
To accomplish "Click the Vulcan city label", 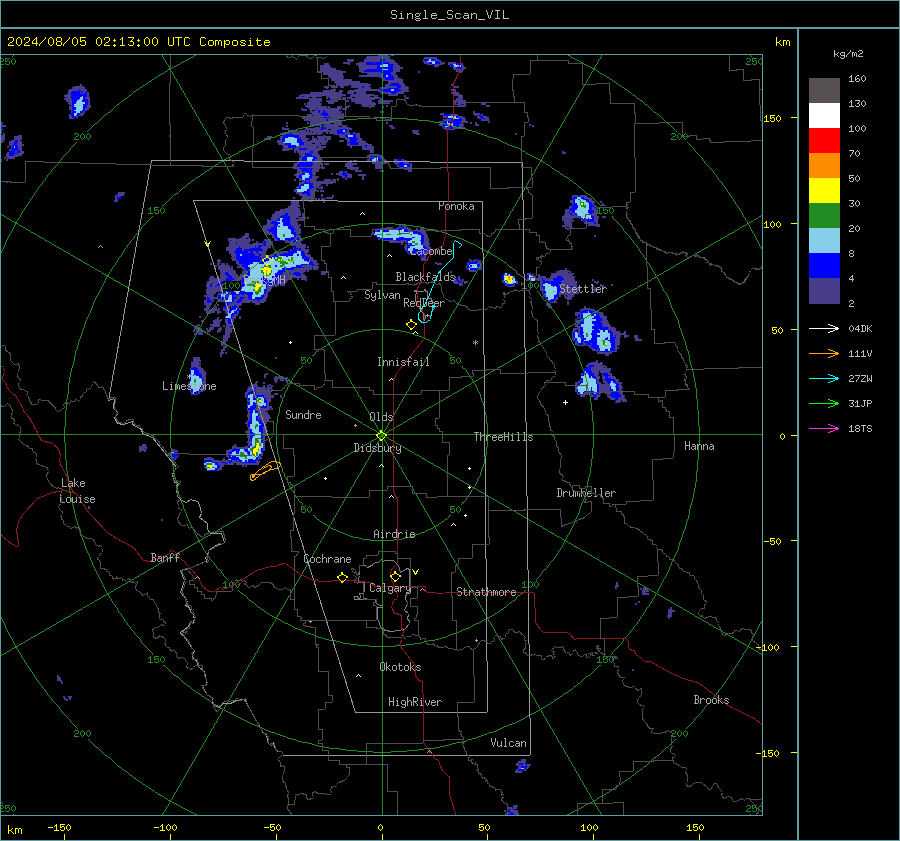I will tap(508, 743).
